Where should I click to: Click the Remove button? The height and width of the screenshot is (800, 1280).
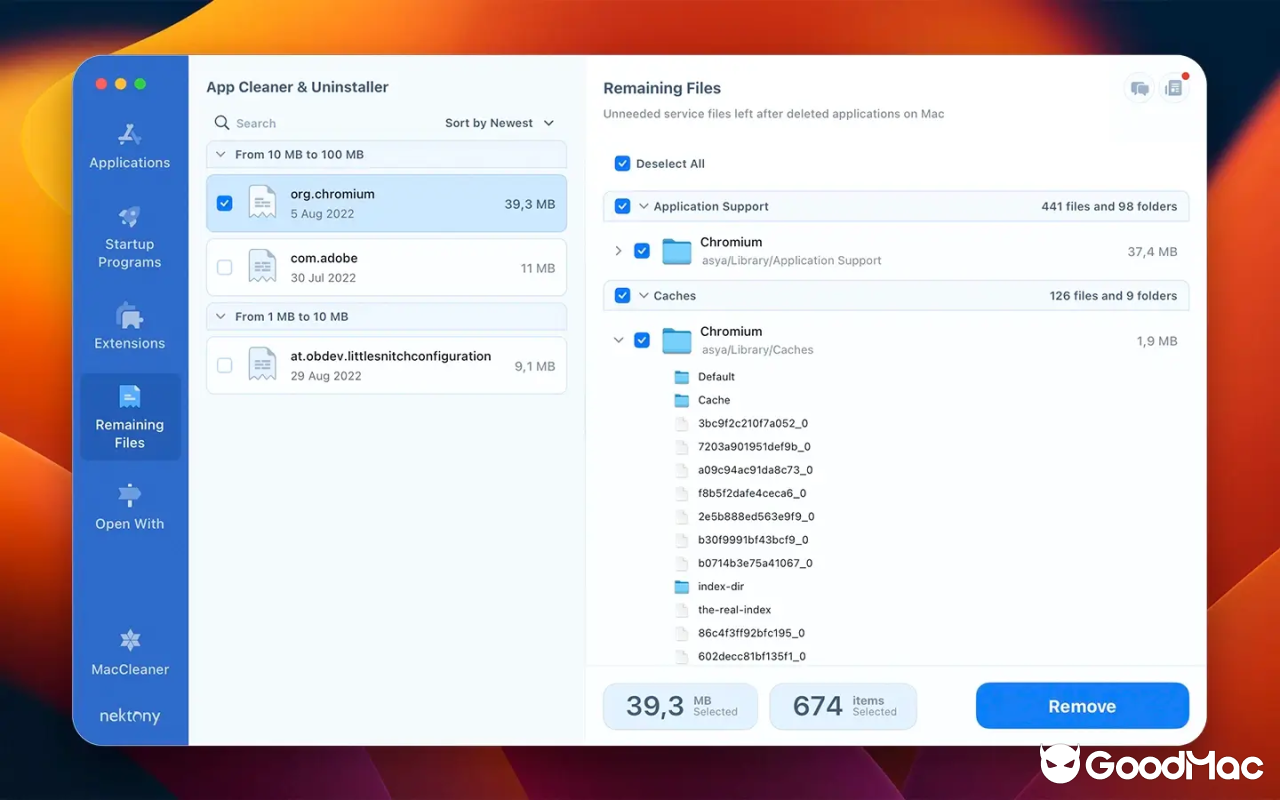1082,705
